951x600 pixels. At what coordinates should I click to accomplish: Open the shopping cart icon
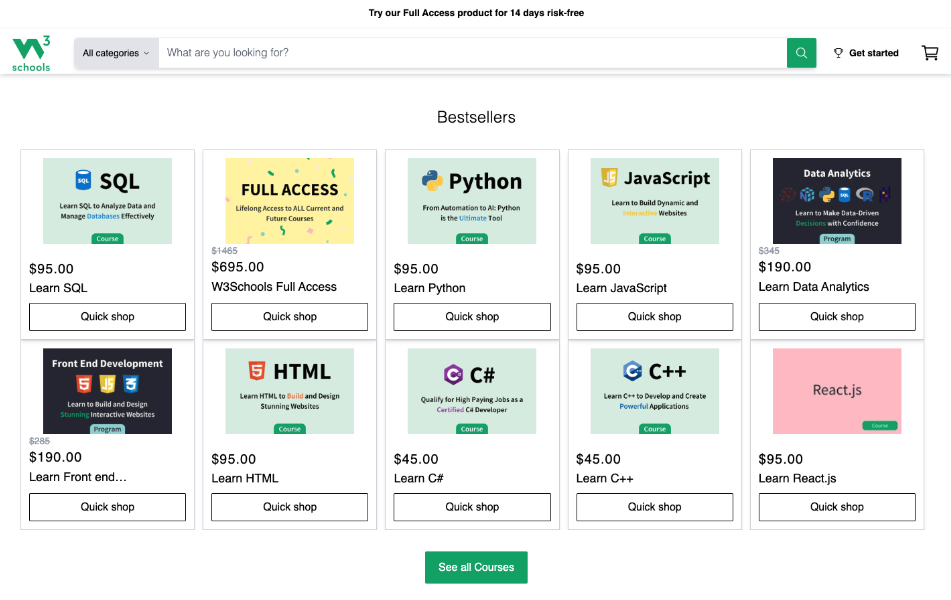pos(930,53)
